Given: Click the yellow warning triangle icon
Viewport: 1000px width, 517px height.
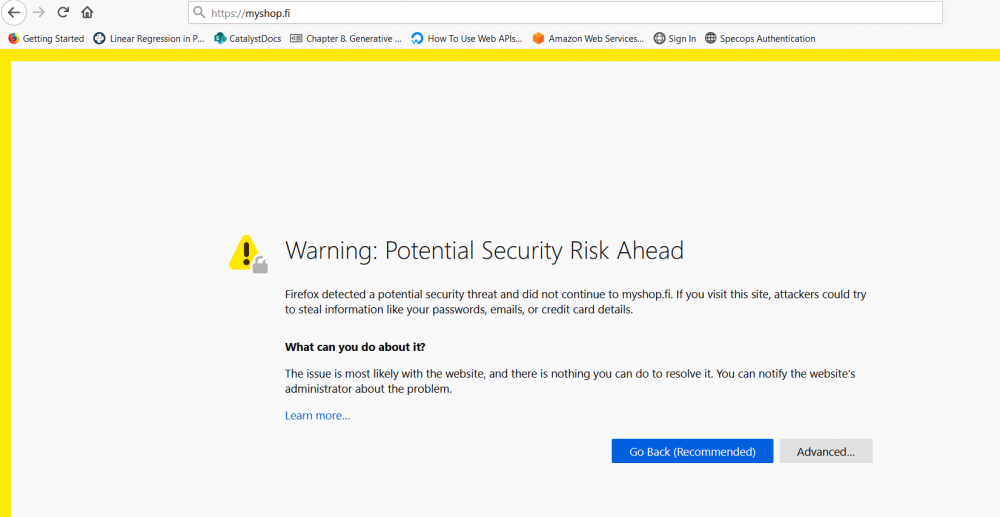Looking at the screenshot, I should tap(245, 252).
